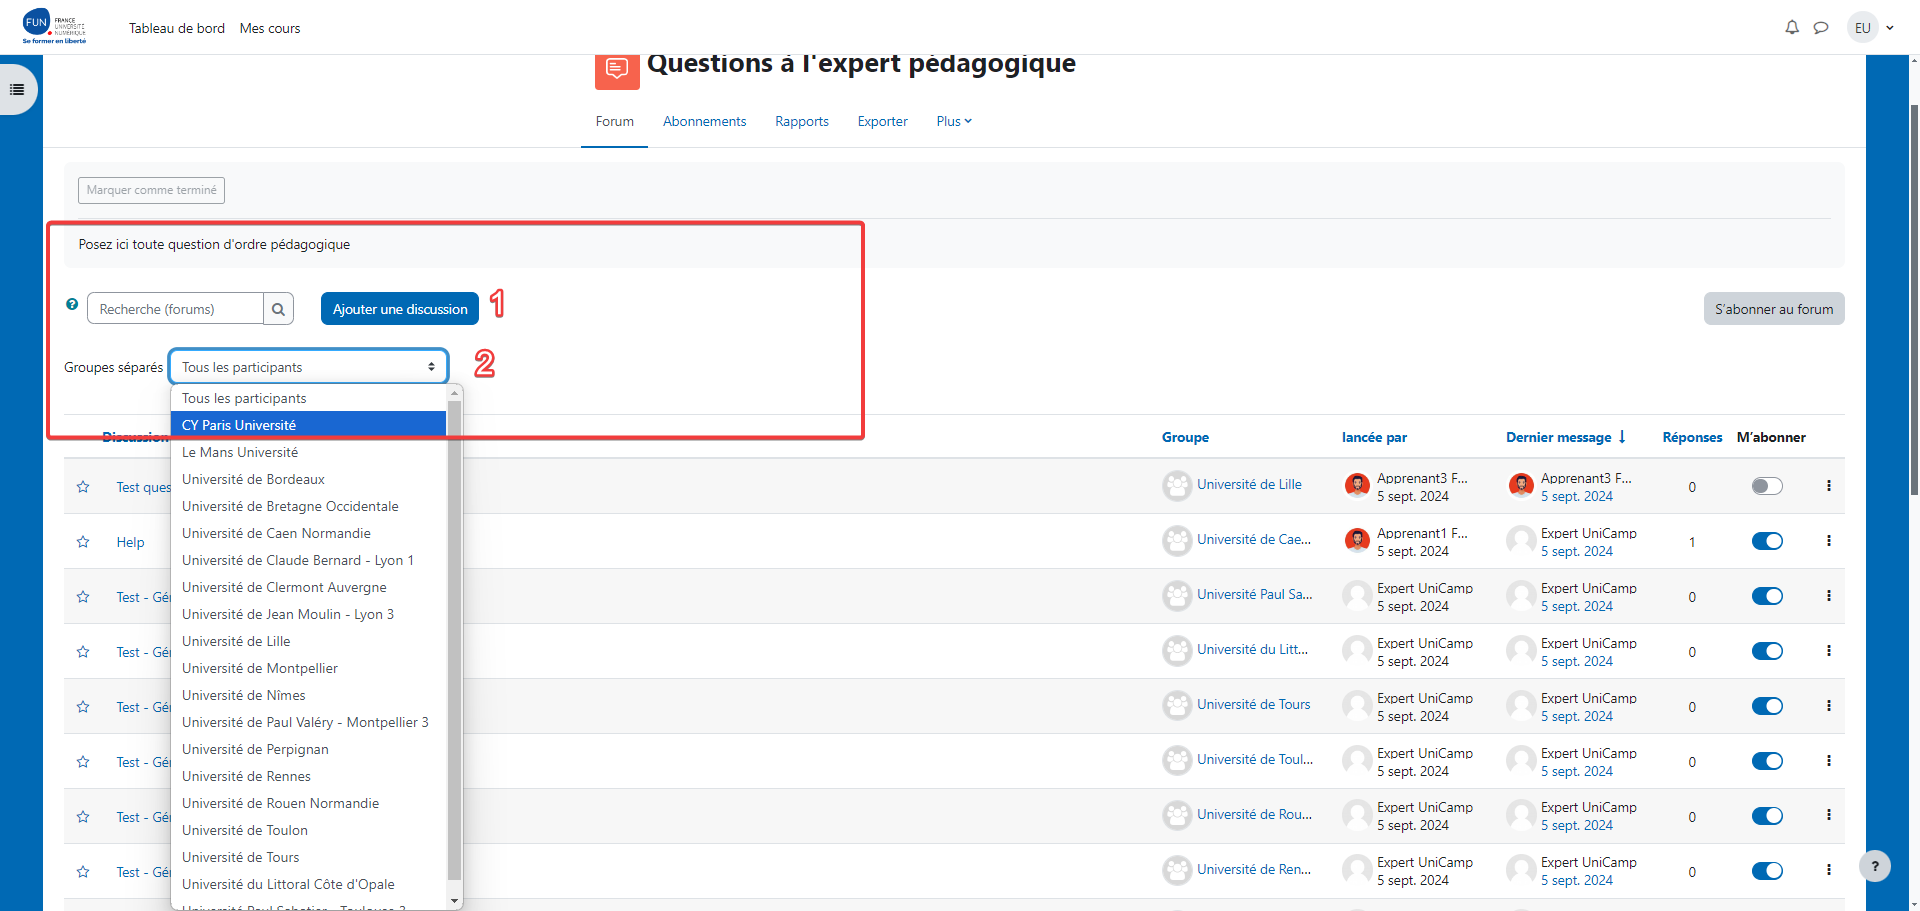Image resolution: width=1920 pixels, height=911 pixels.
Task: Disable subscription for Université de Ren... discussion
Action: pos(1767,871)
